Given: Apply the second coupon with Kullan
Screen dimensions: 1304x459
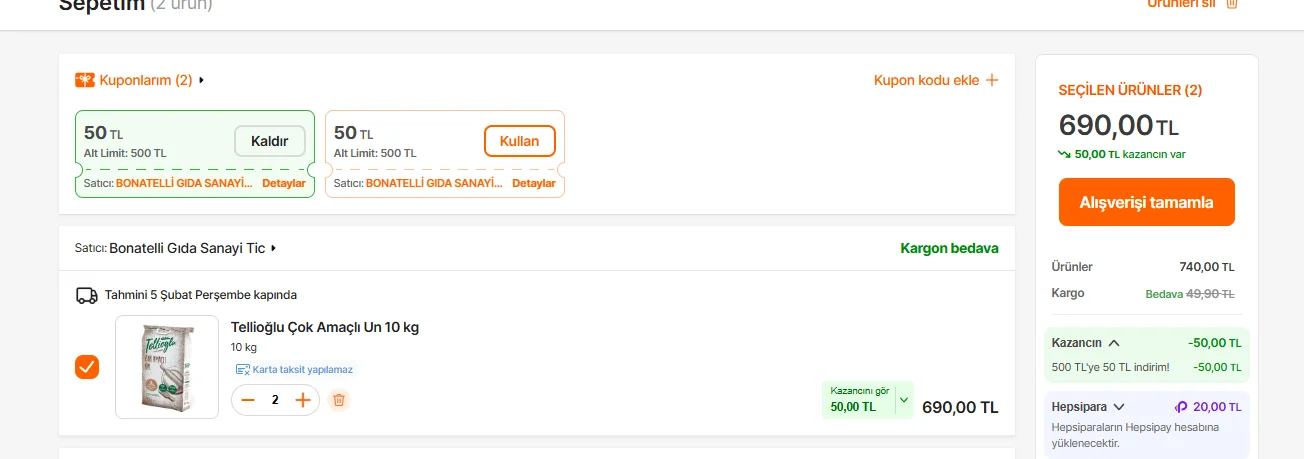Looking at the screenshot, I should (x=519, y=141).
